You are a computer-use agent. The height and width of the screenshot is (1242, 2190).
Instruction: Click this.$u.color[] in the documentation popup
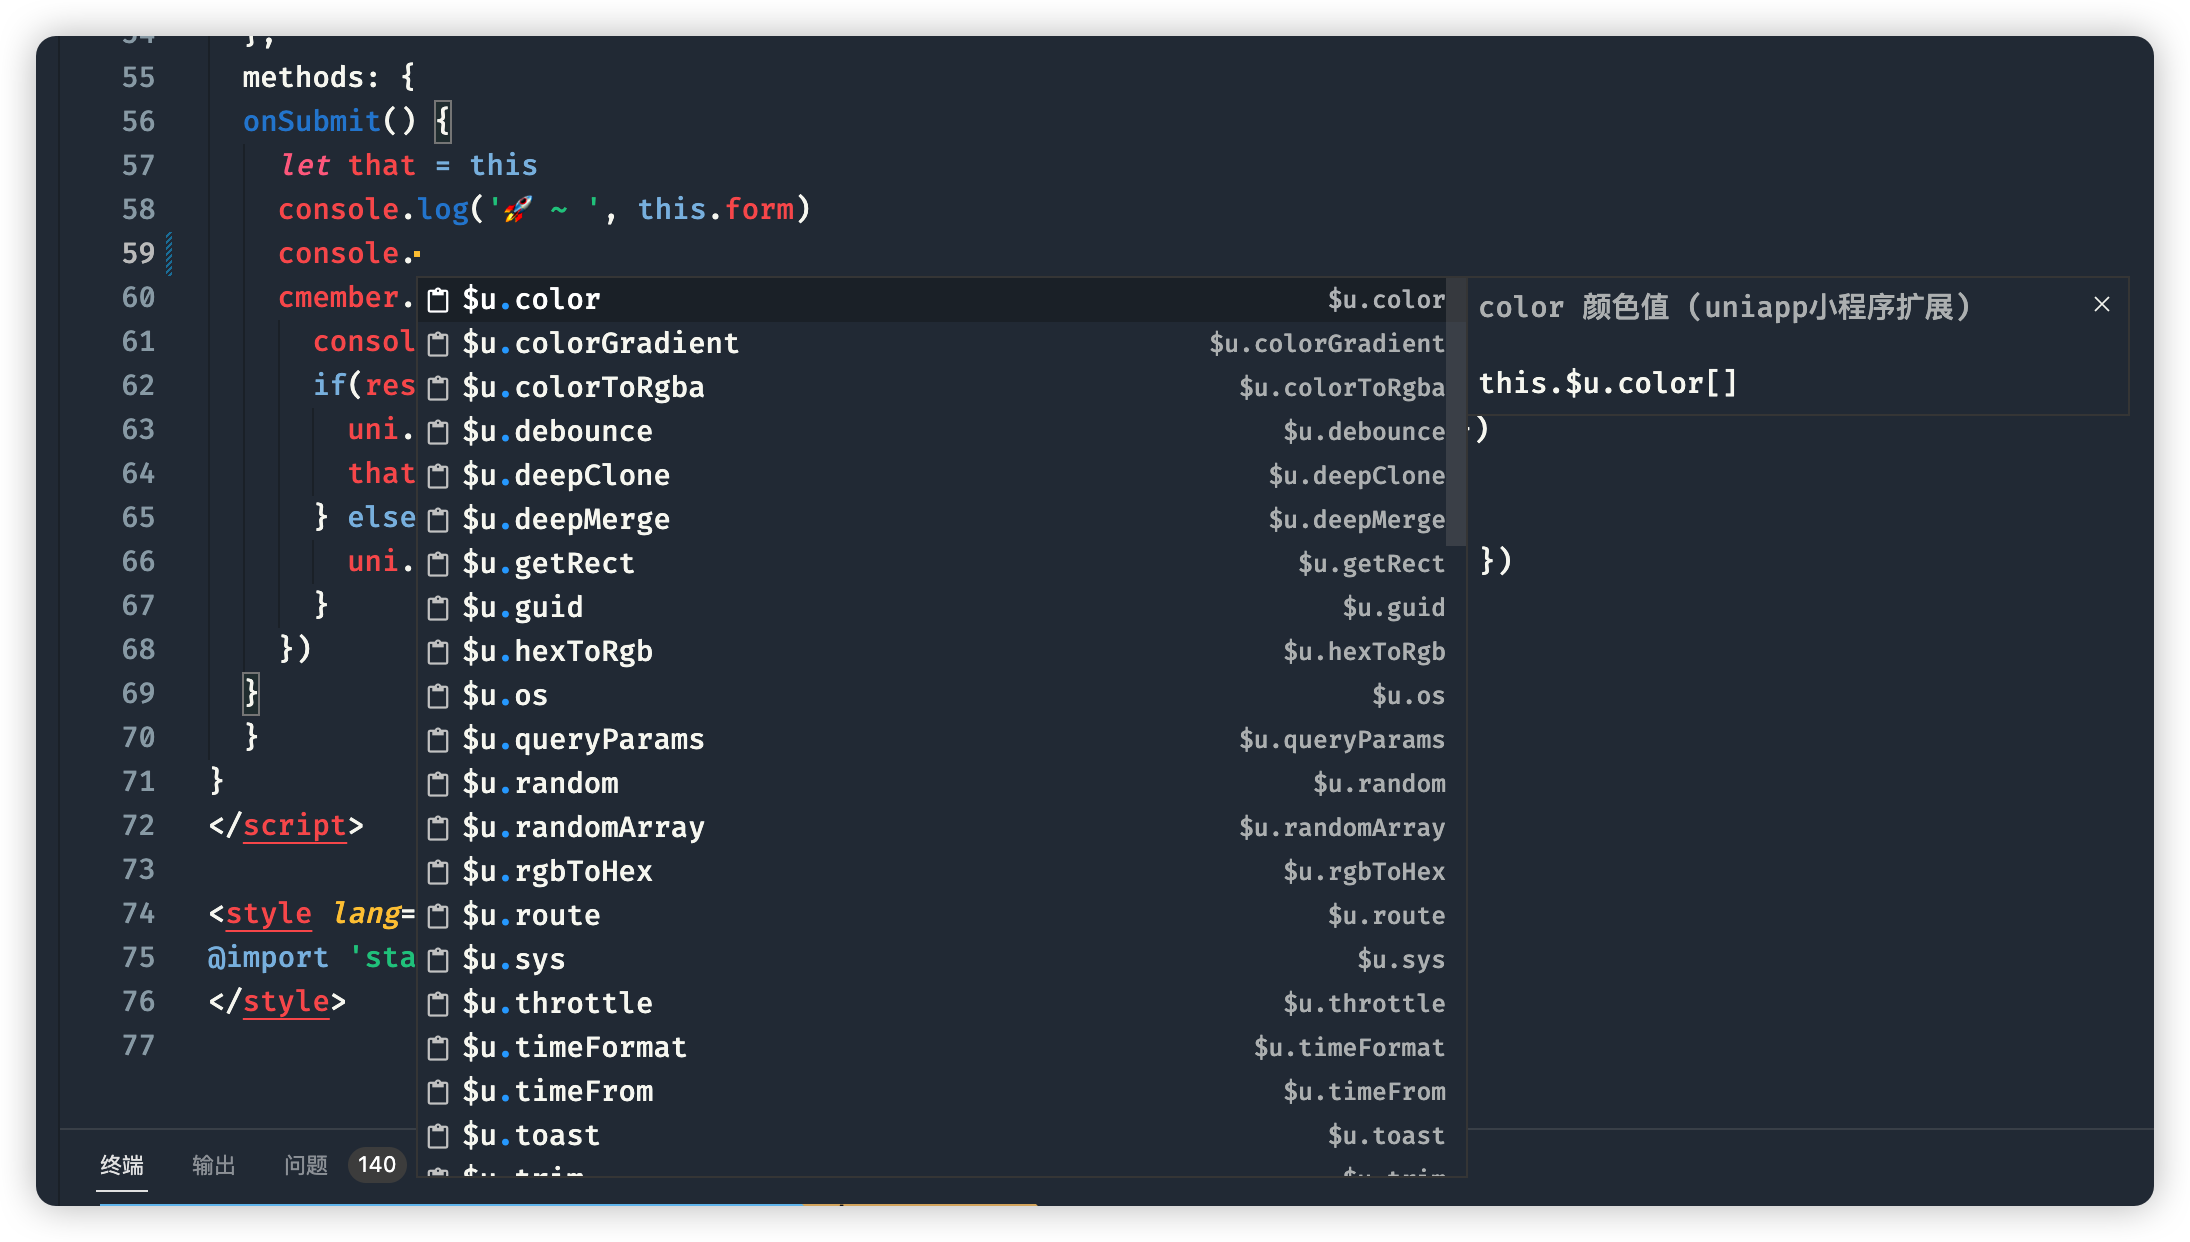point(1608,382)
